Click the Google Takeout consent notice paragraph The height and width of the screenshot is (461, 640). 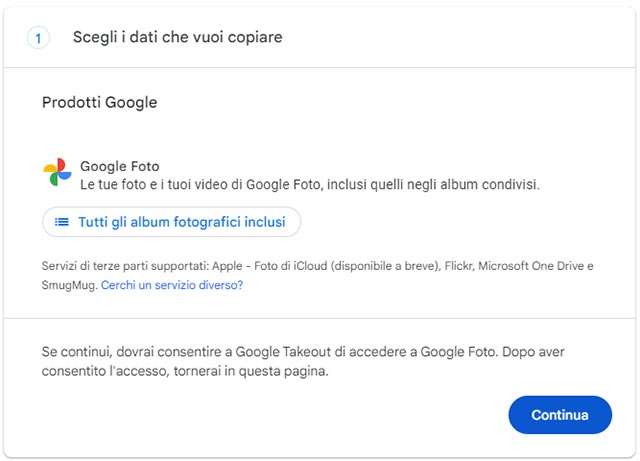click(x=310, y=362)
